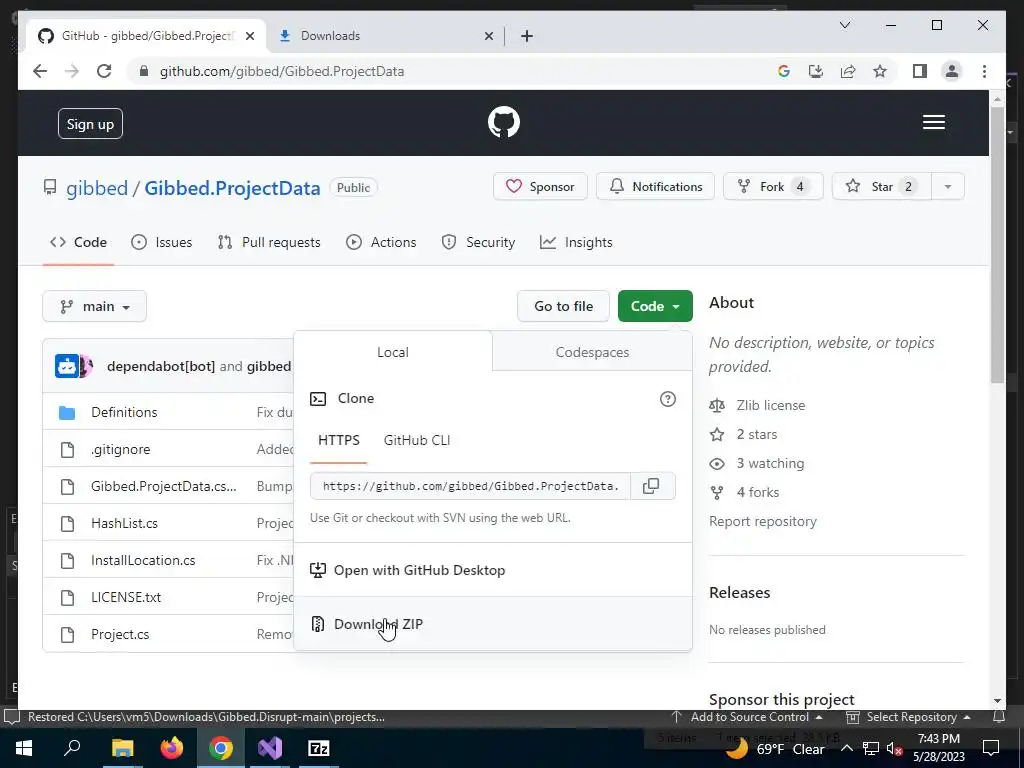Open the Actions tab
This screenshot has width=1024, height=768.
(381, 242)
